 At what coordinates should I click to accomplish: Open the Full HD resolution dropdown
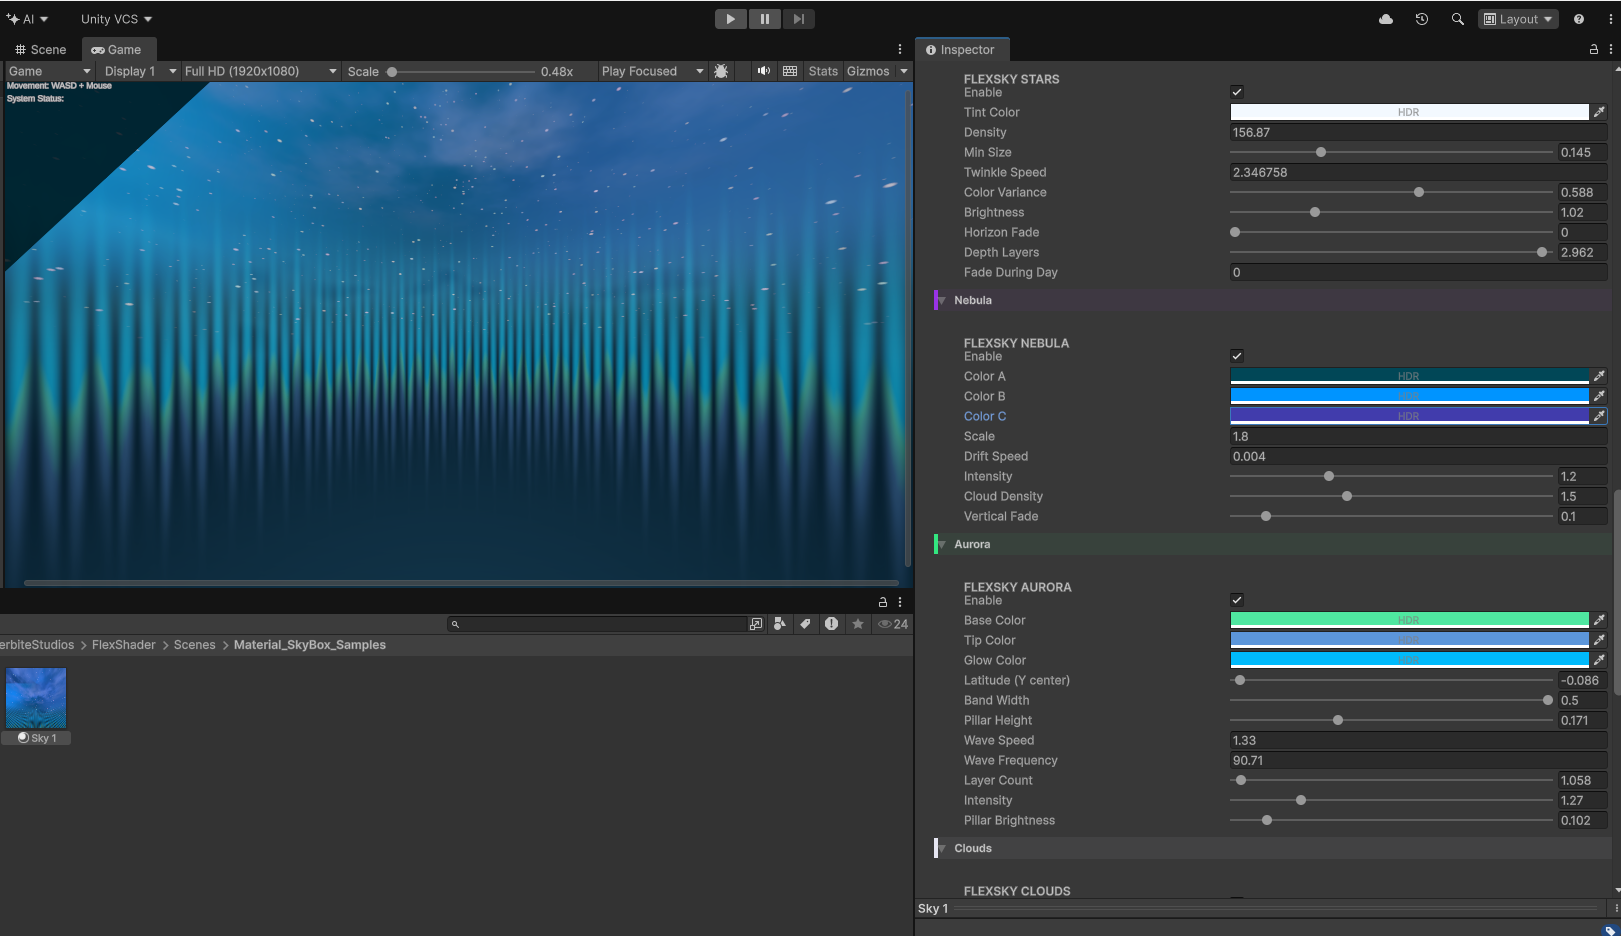coord(260,71)
